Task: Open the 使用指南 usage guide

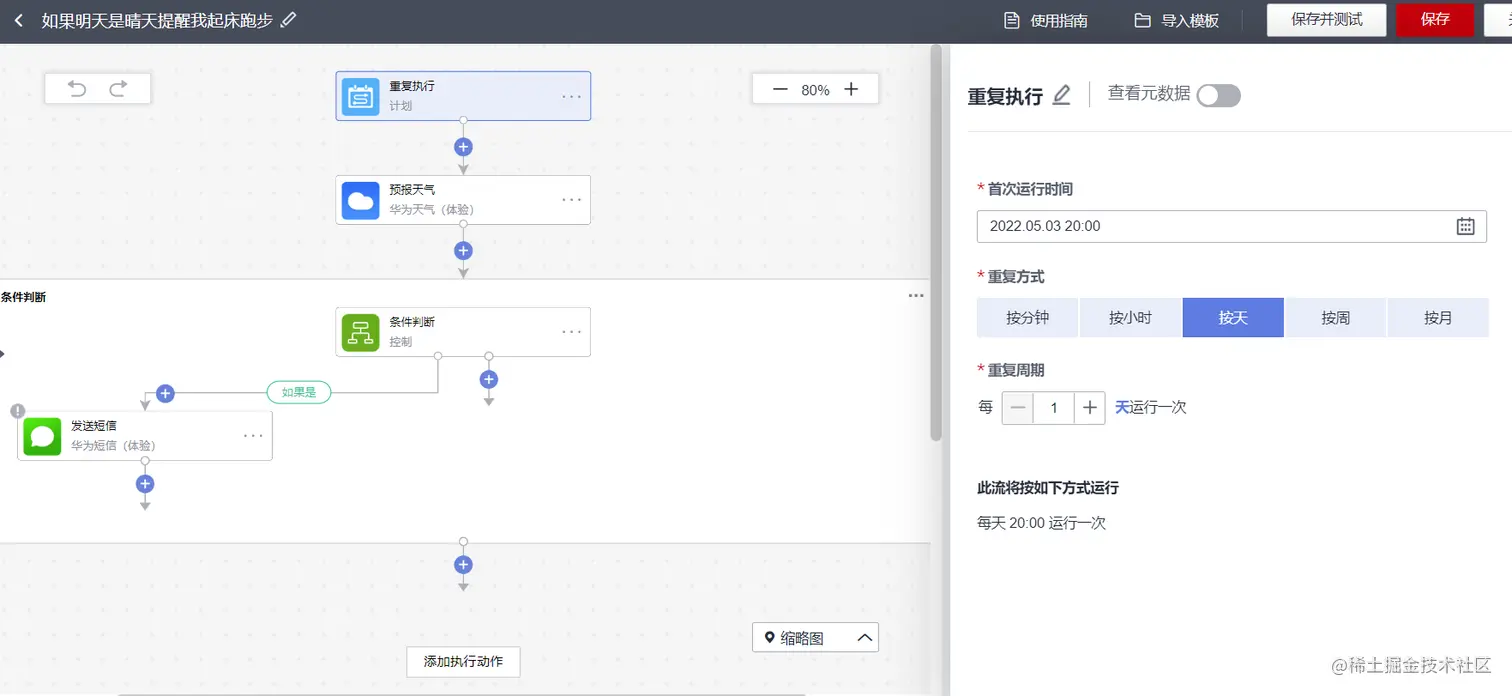Action: pyautogui.click(x=1046, y=21)
